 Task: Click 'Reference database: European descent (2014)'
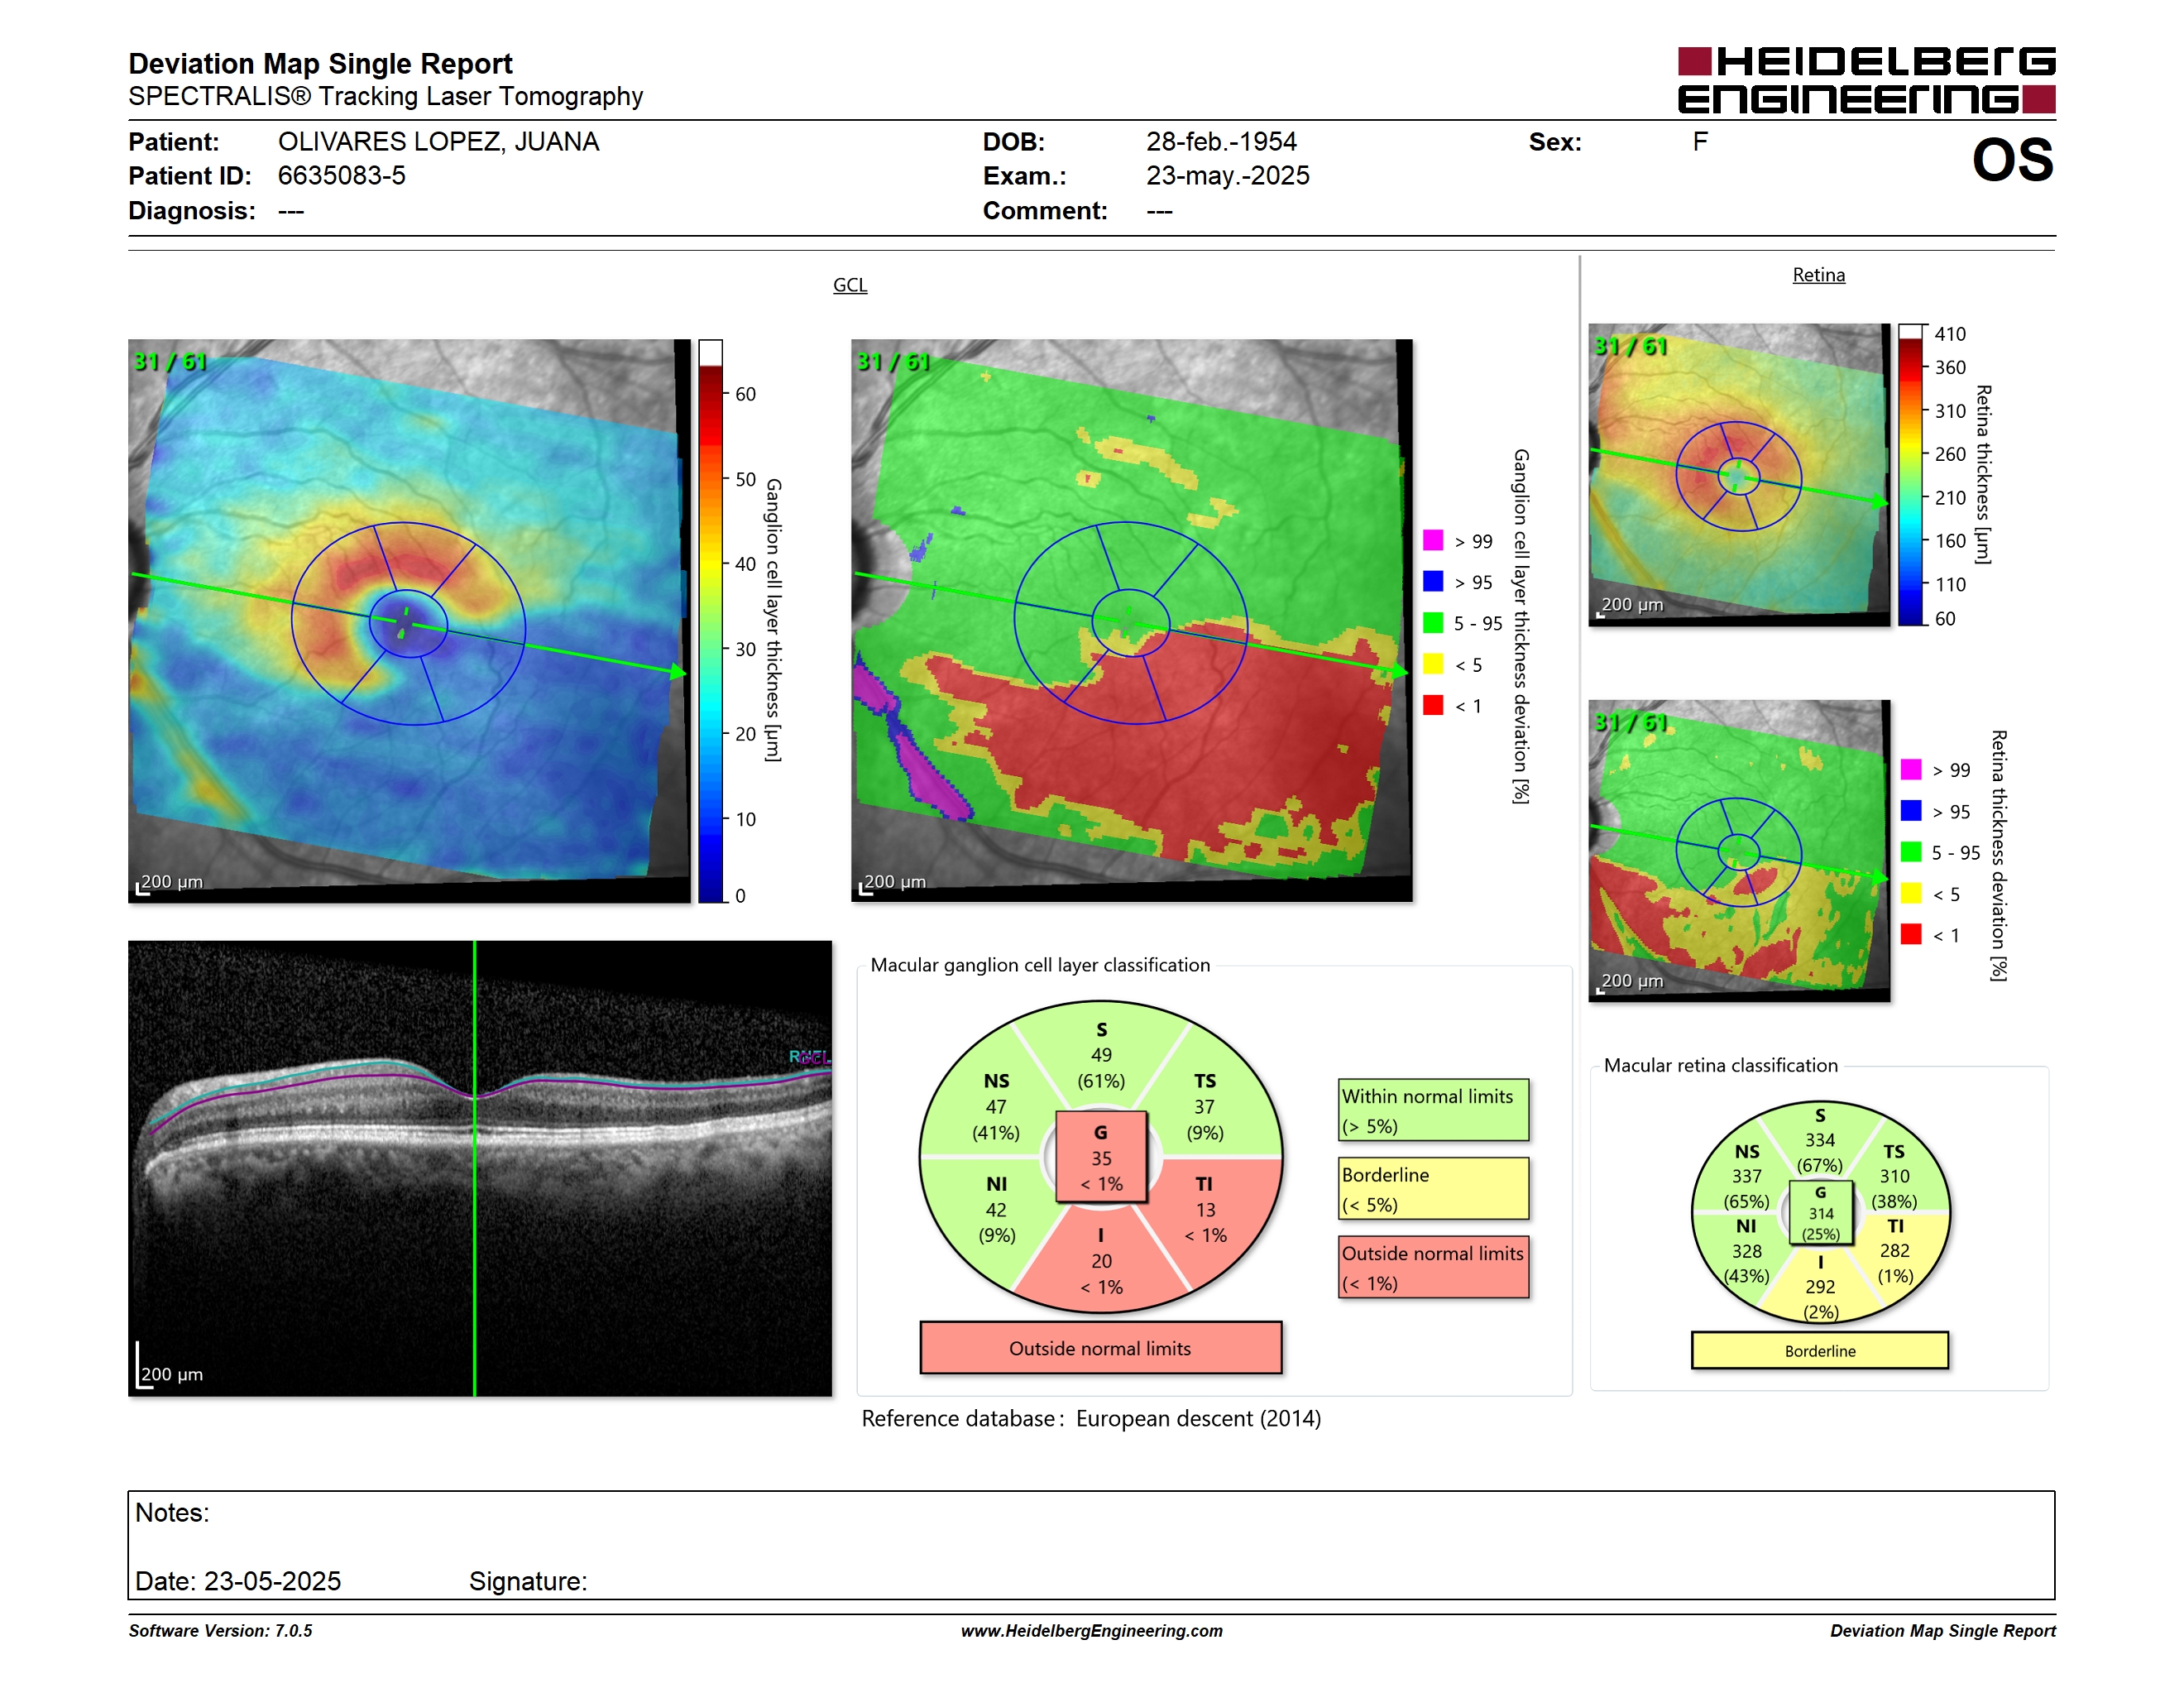(1091, 1419)
